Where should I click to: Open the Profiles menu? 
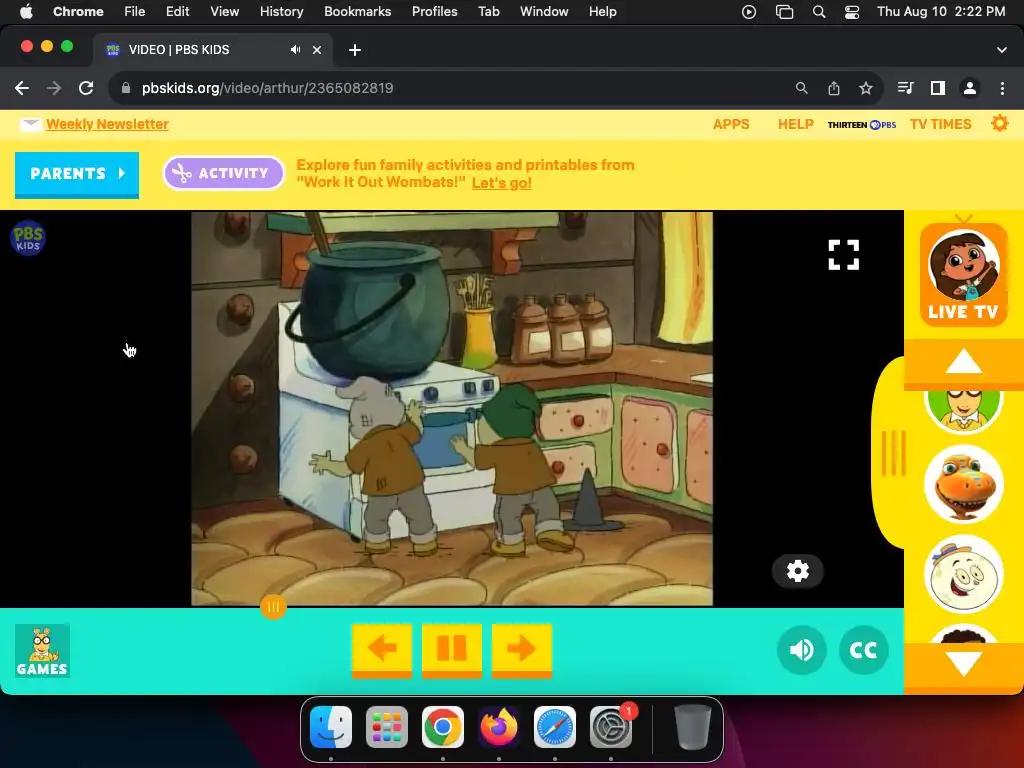434,11
